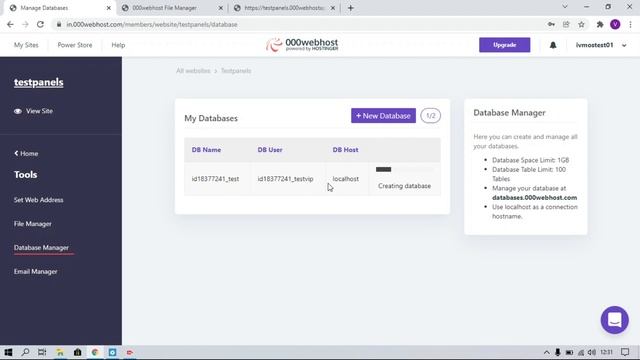
Task: Open the volume speaker tray icon
Action: tap(592, 352)
